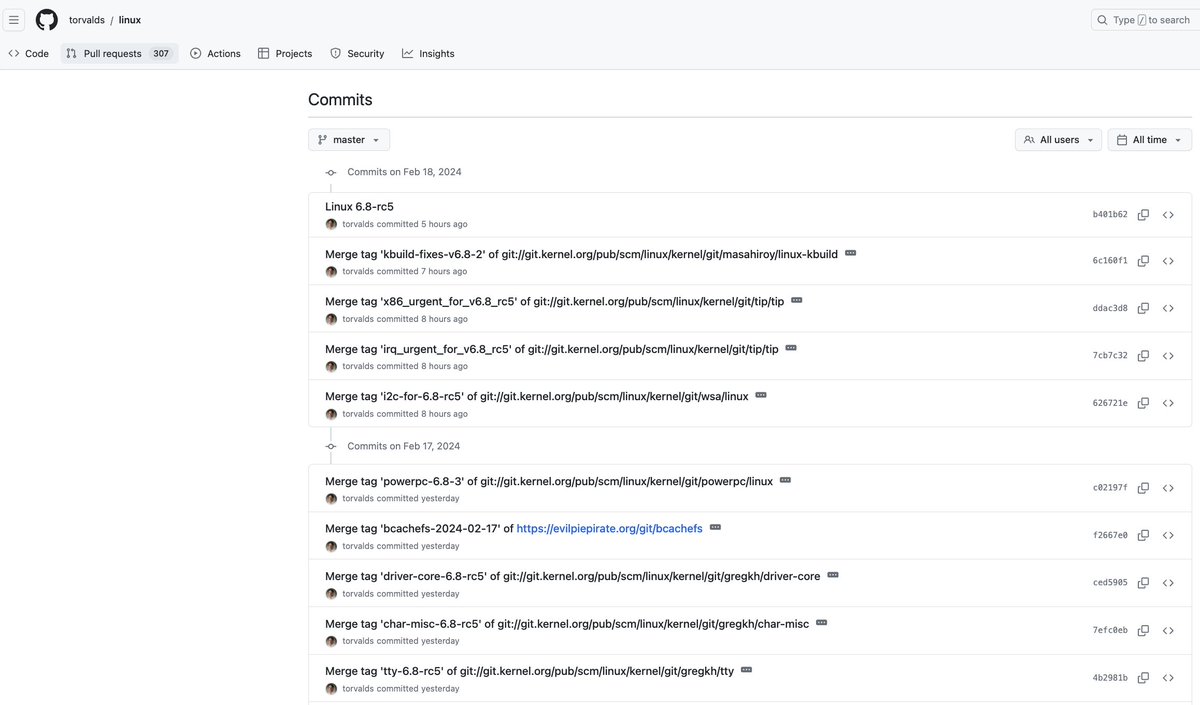Expand description of irq_urgent_for_v6.8_rc5 merge commit
Screen dimensions: 1200x705
pos(790,348)
